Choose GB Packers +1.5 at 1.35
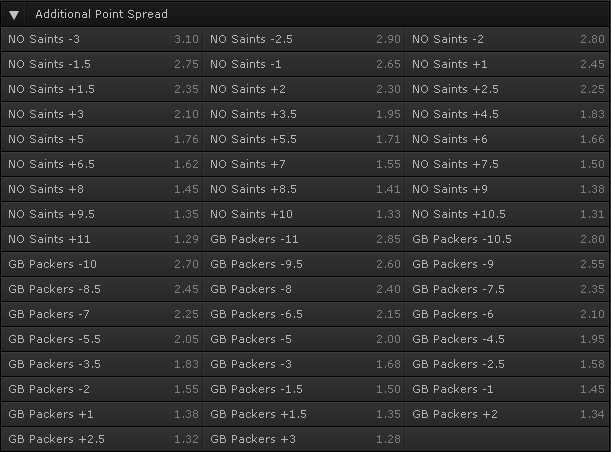 tap(304, 413)
